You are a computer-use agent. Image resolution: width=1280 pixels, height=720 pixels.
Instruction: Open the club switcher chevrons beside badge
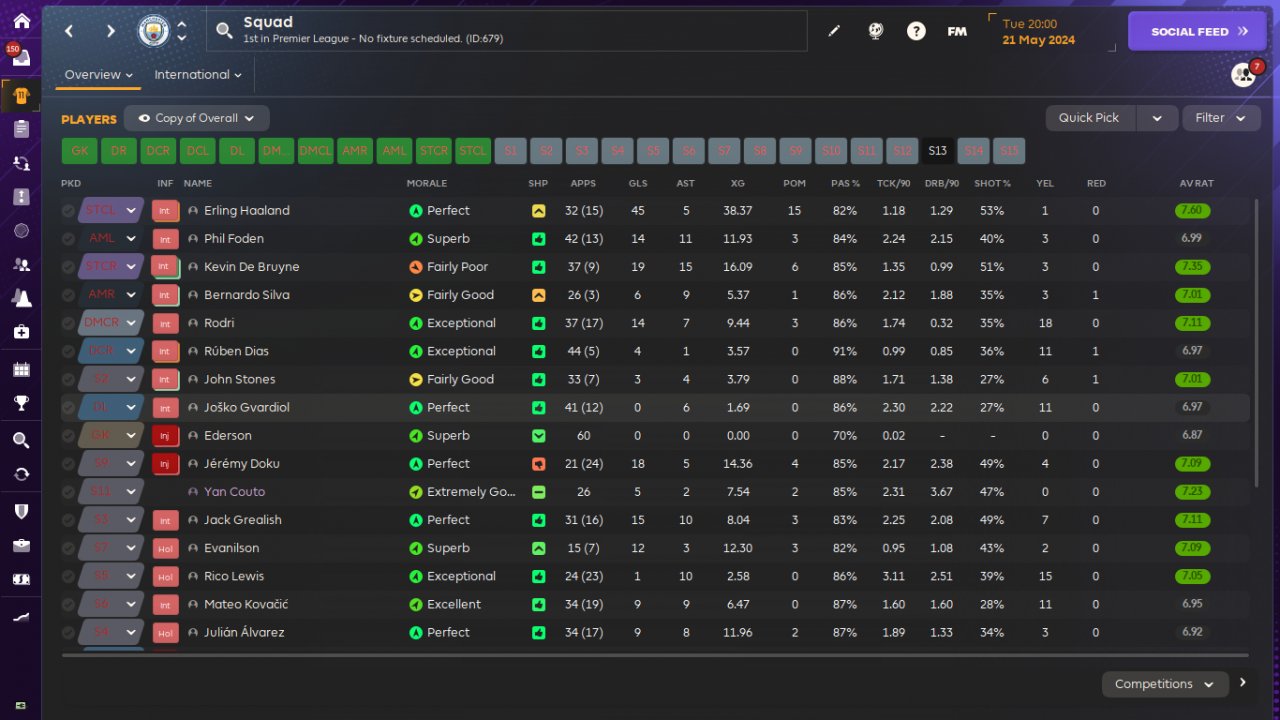[182, 31]
